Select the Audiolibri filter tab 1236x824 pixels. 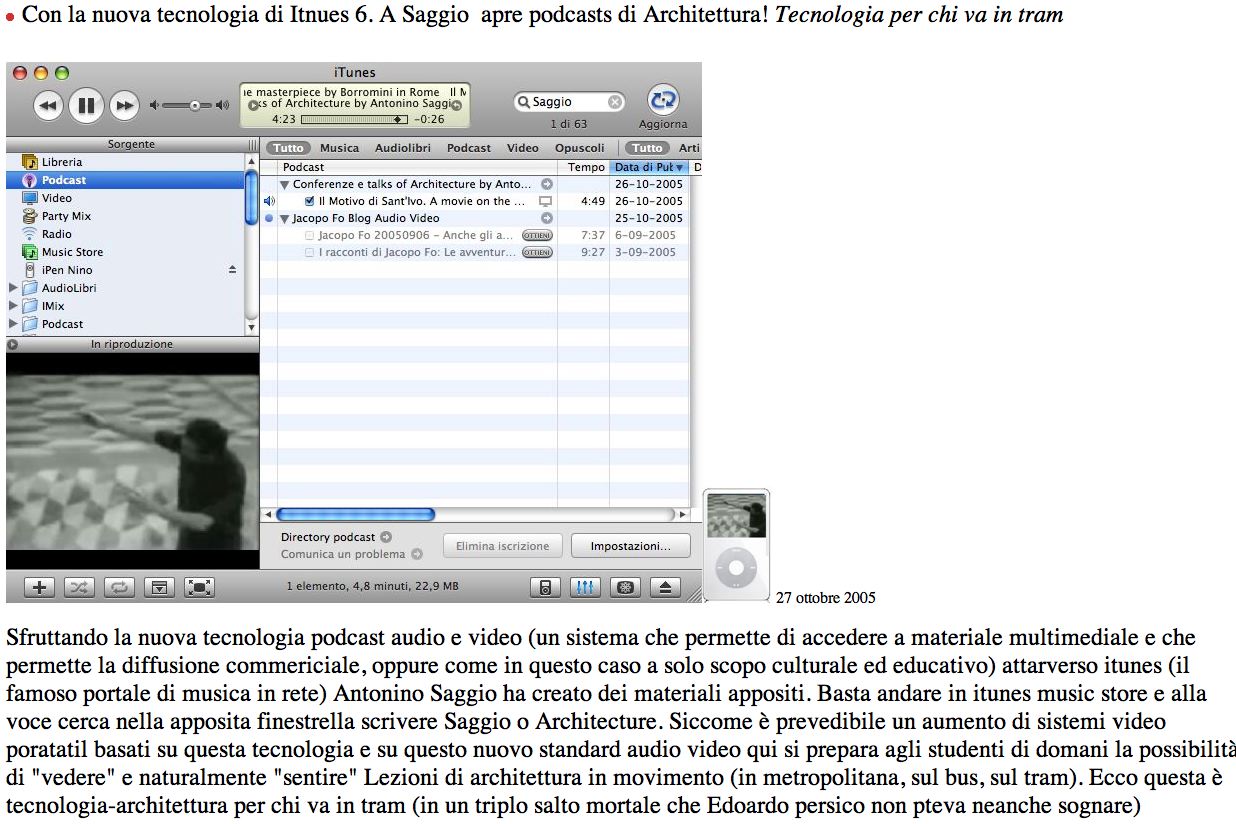(x=402, y=148)
